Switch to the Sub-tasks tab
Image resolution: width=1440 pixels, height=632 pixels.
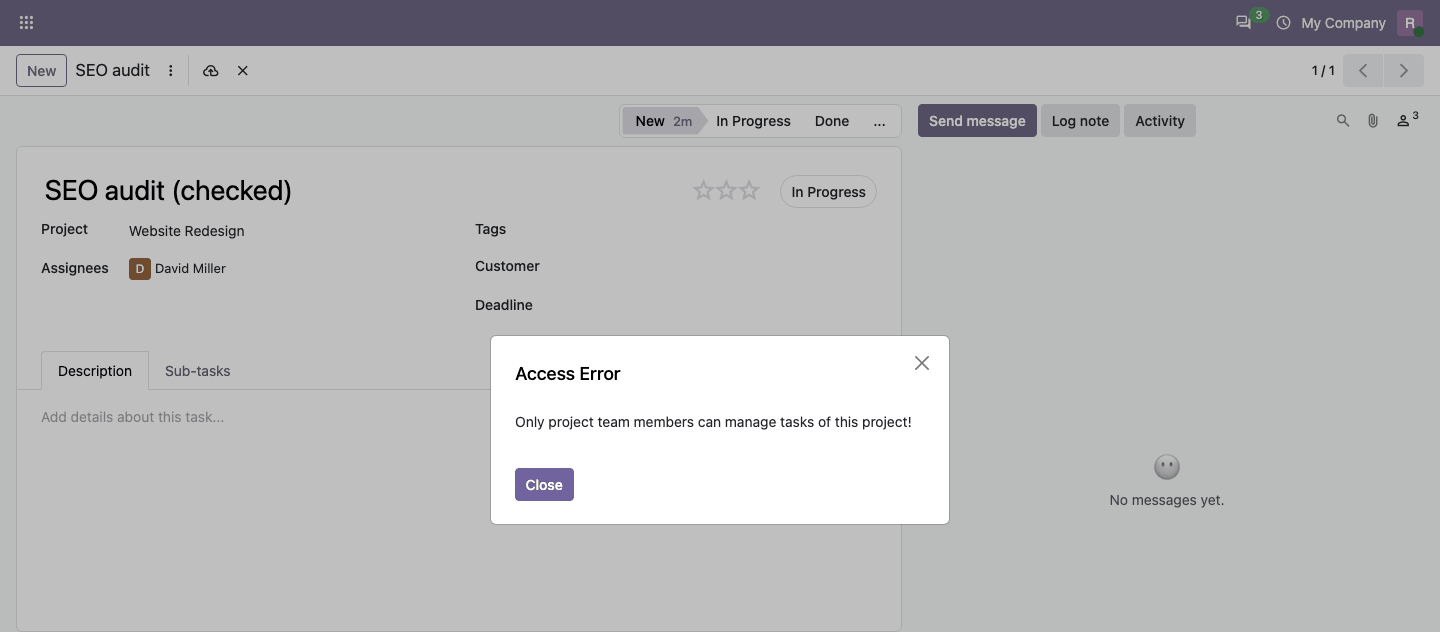198,371
